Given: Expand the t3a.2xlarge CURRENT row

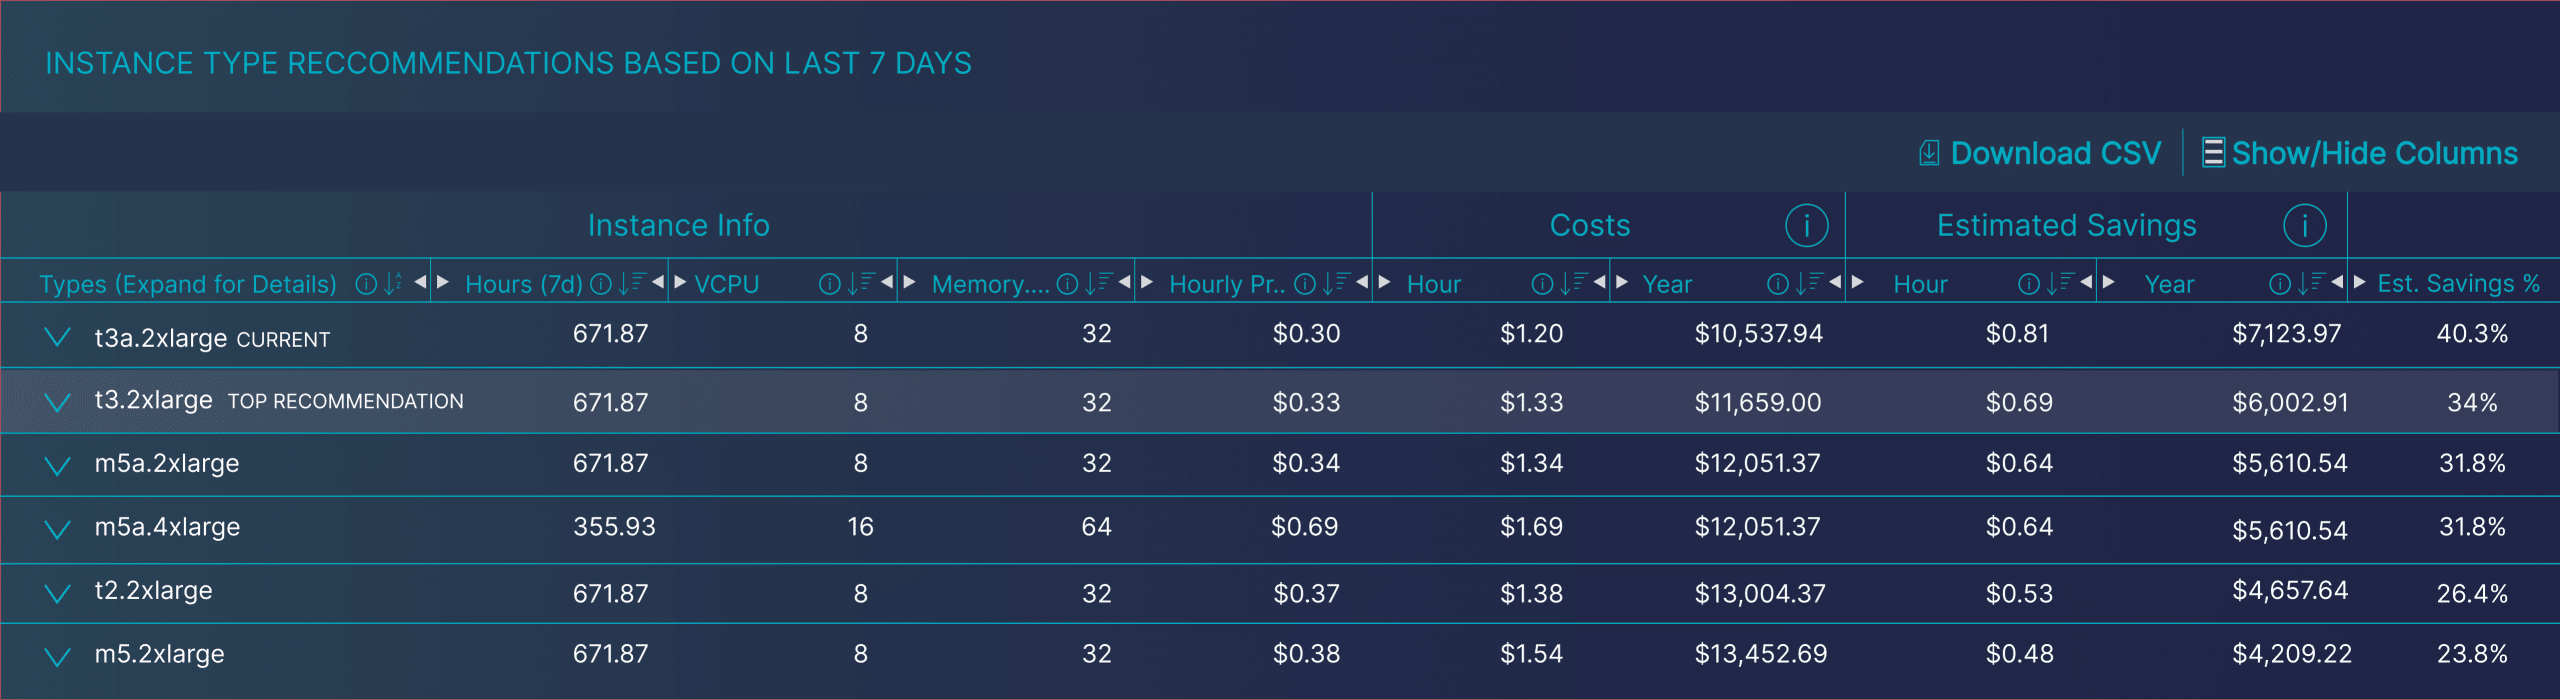Looking at the screenshot, I should (x=58, y=337).
